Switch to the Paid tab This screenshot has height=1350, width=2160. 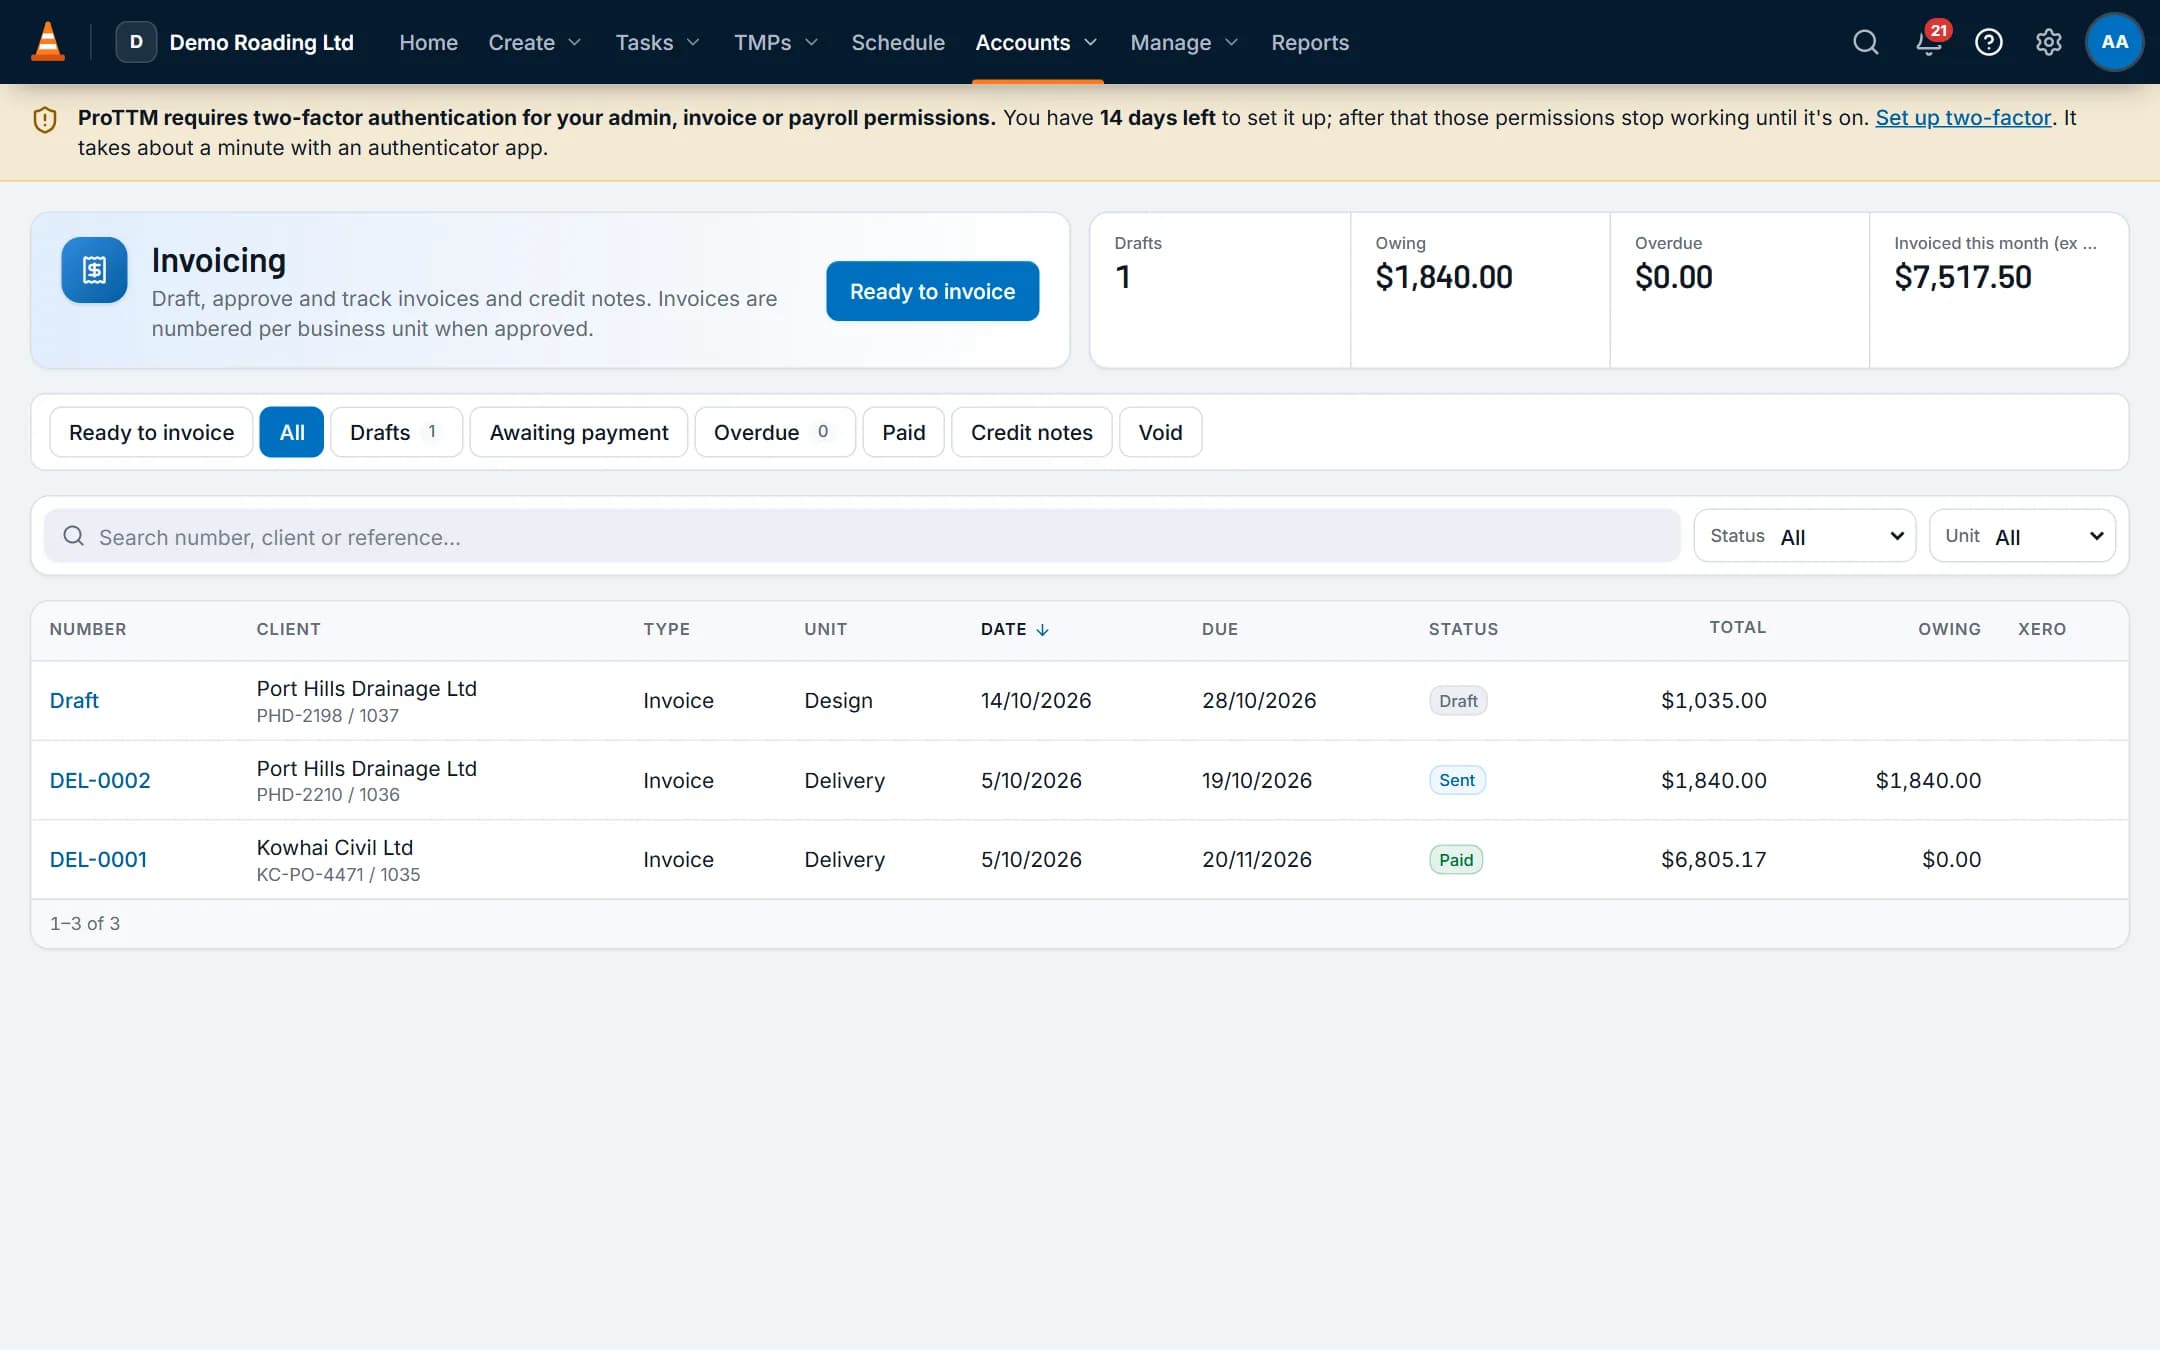point(903,432)
